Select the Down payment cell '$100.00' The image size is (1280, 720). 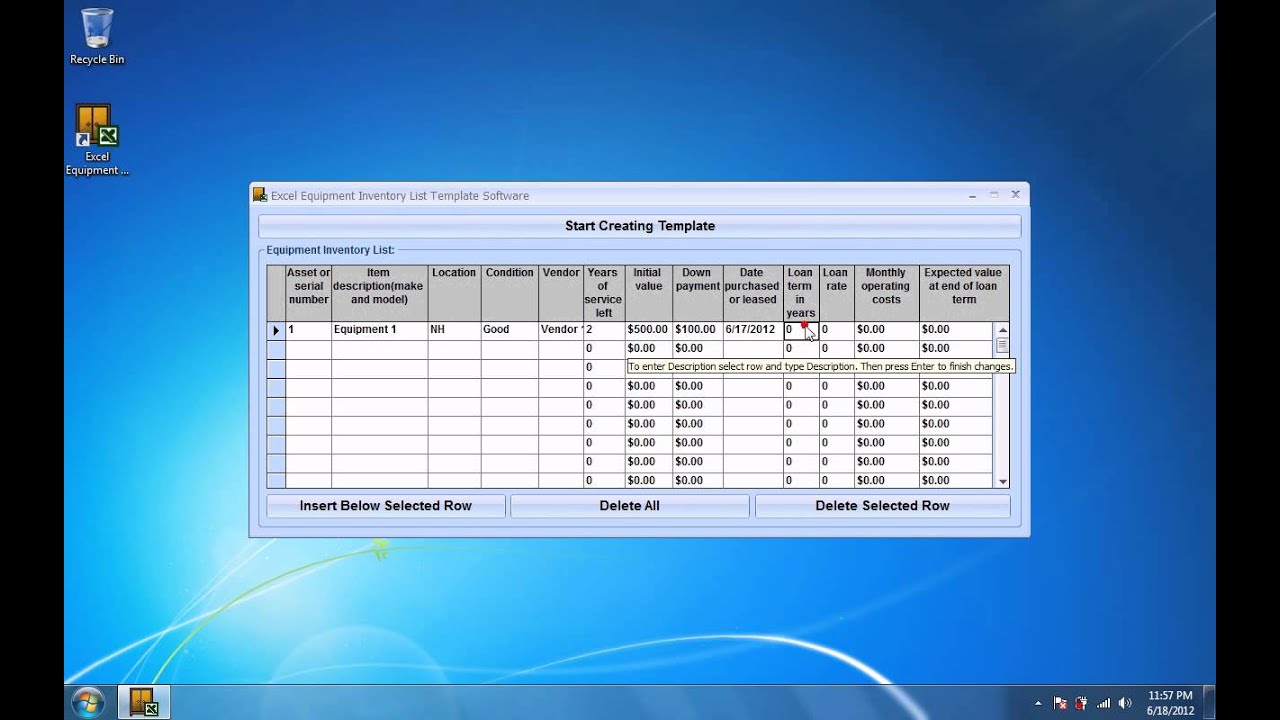pyautogui.click(x=697, y=330)
